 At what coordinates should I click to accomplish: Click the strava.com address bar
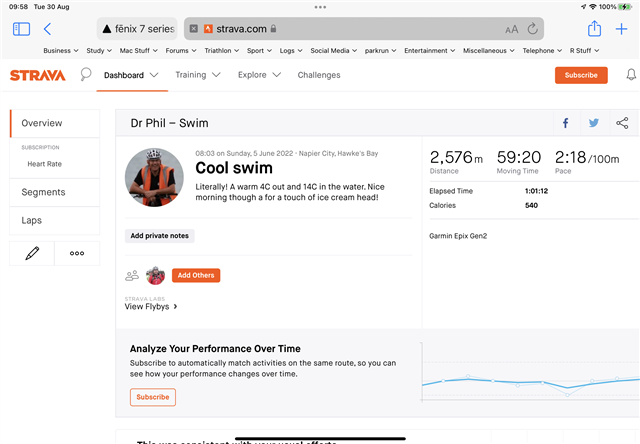[364, 29]
